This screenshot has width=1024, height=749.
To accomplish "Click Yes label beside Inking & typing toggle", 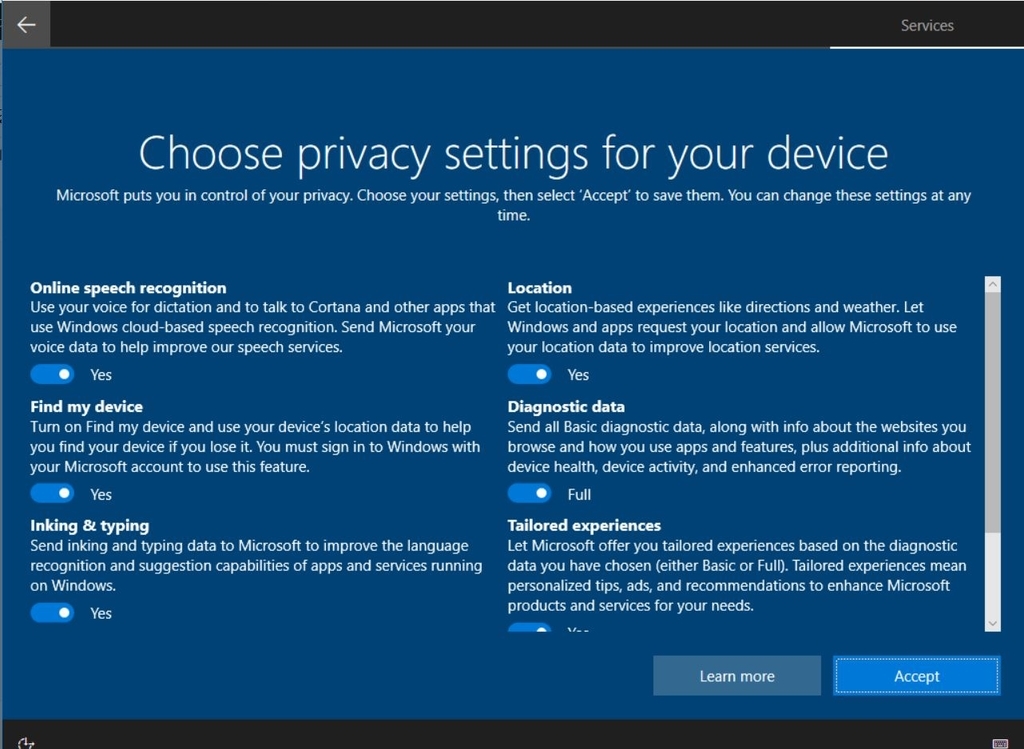I will 101,613.
